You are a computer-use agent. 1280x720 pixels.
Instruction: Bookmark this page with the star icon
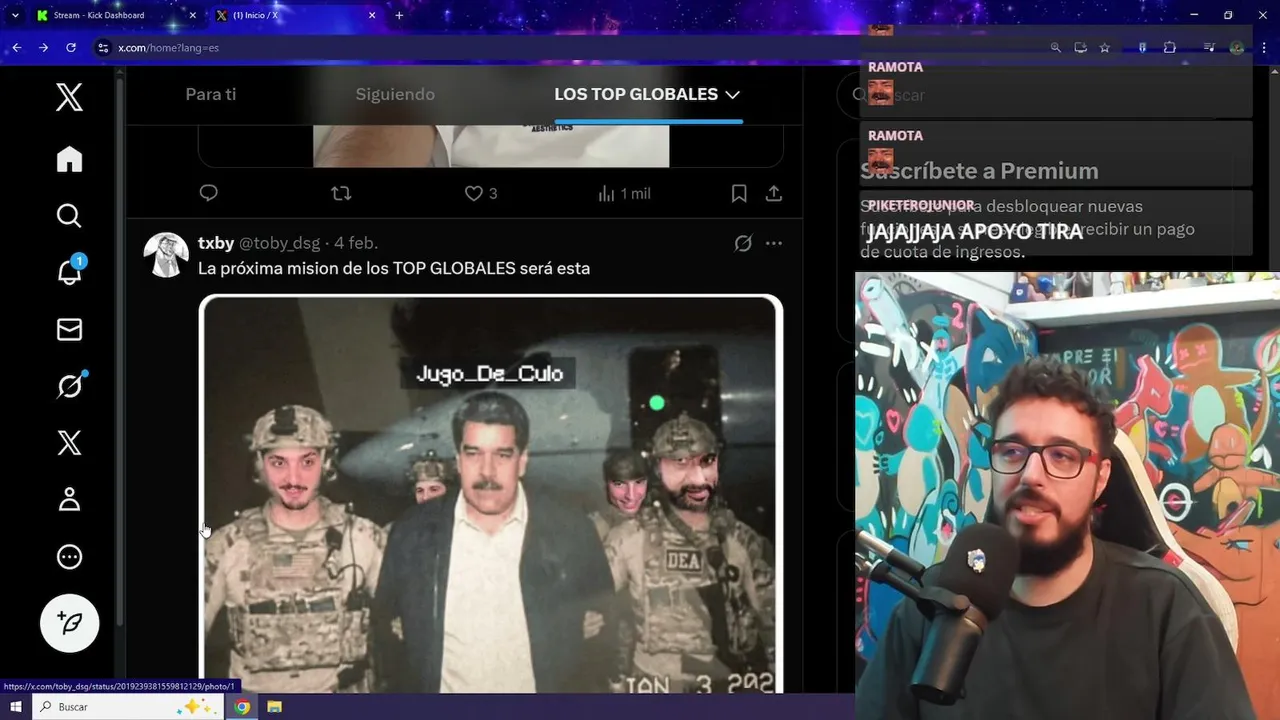click(1105, 47)
